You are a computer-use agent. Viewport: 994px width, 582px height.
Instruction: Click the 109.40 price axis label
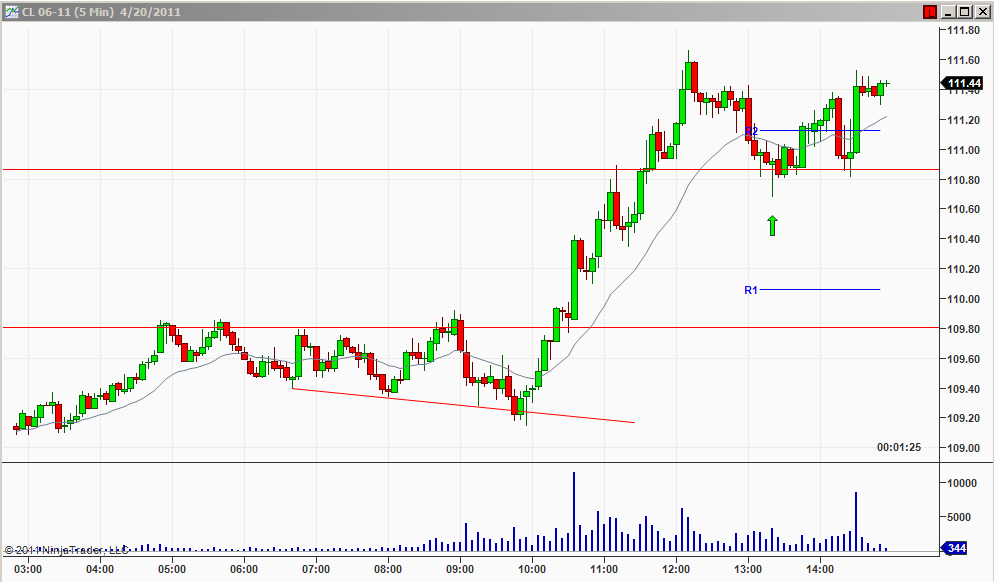(x=964, y=389)
